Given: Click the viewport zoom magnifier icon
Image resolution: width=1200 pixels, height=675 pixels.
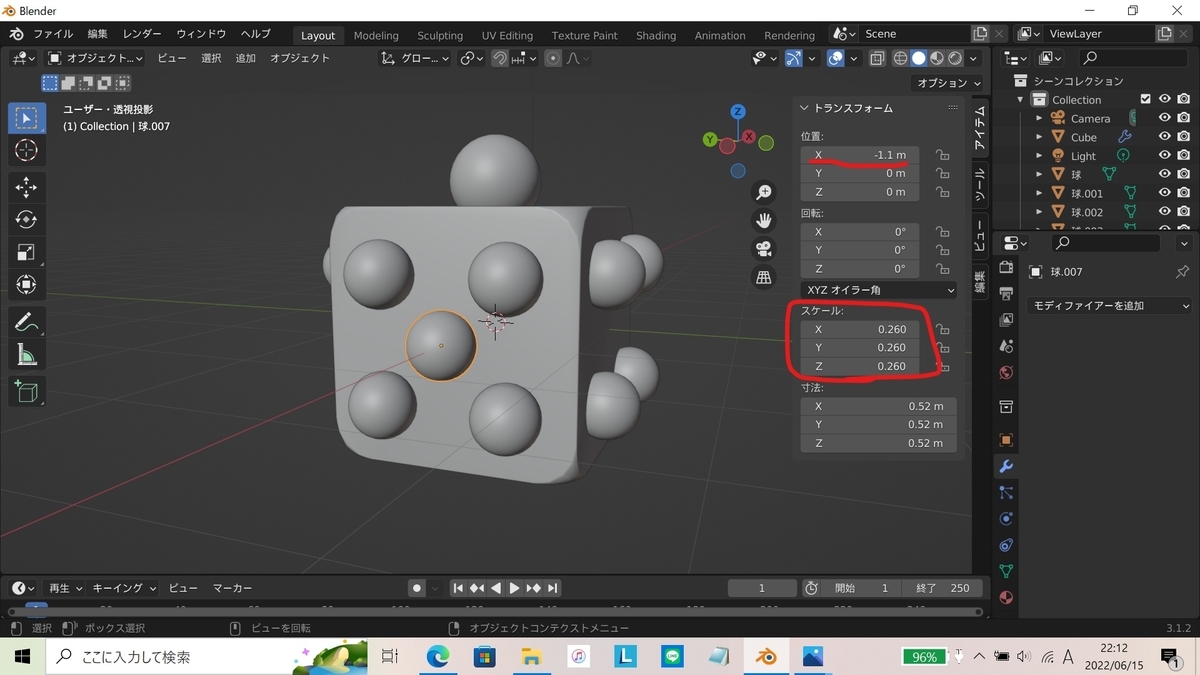Looking at the screenshot, I should (764, 192).
